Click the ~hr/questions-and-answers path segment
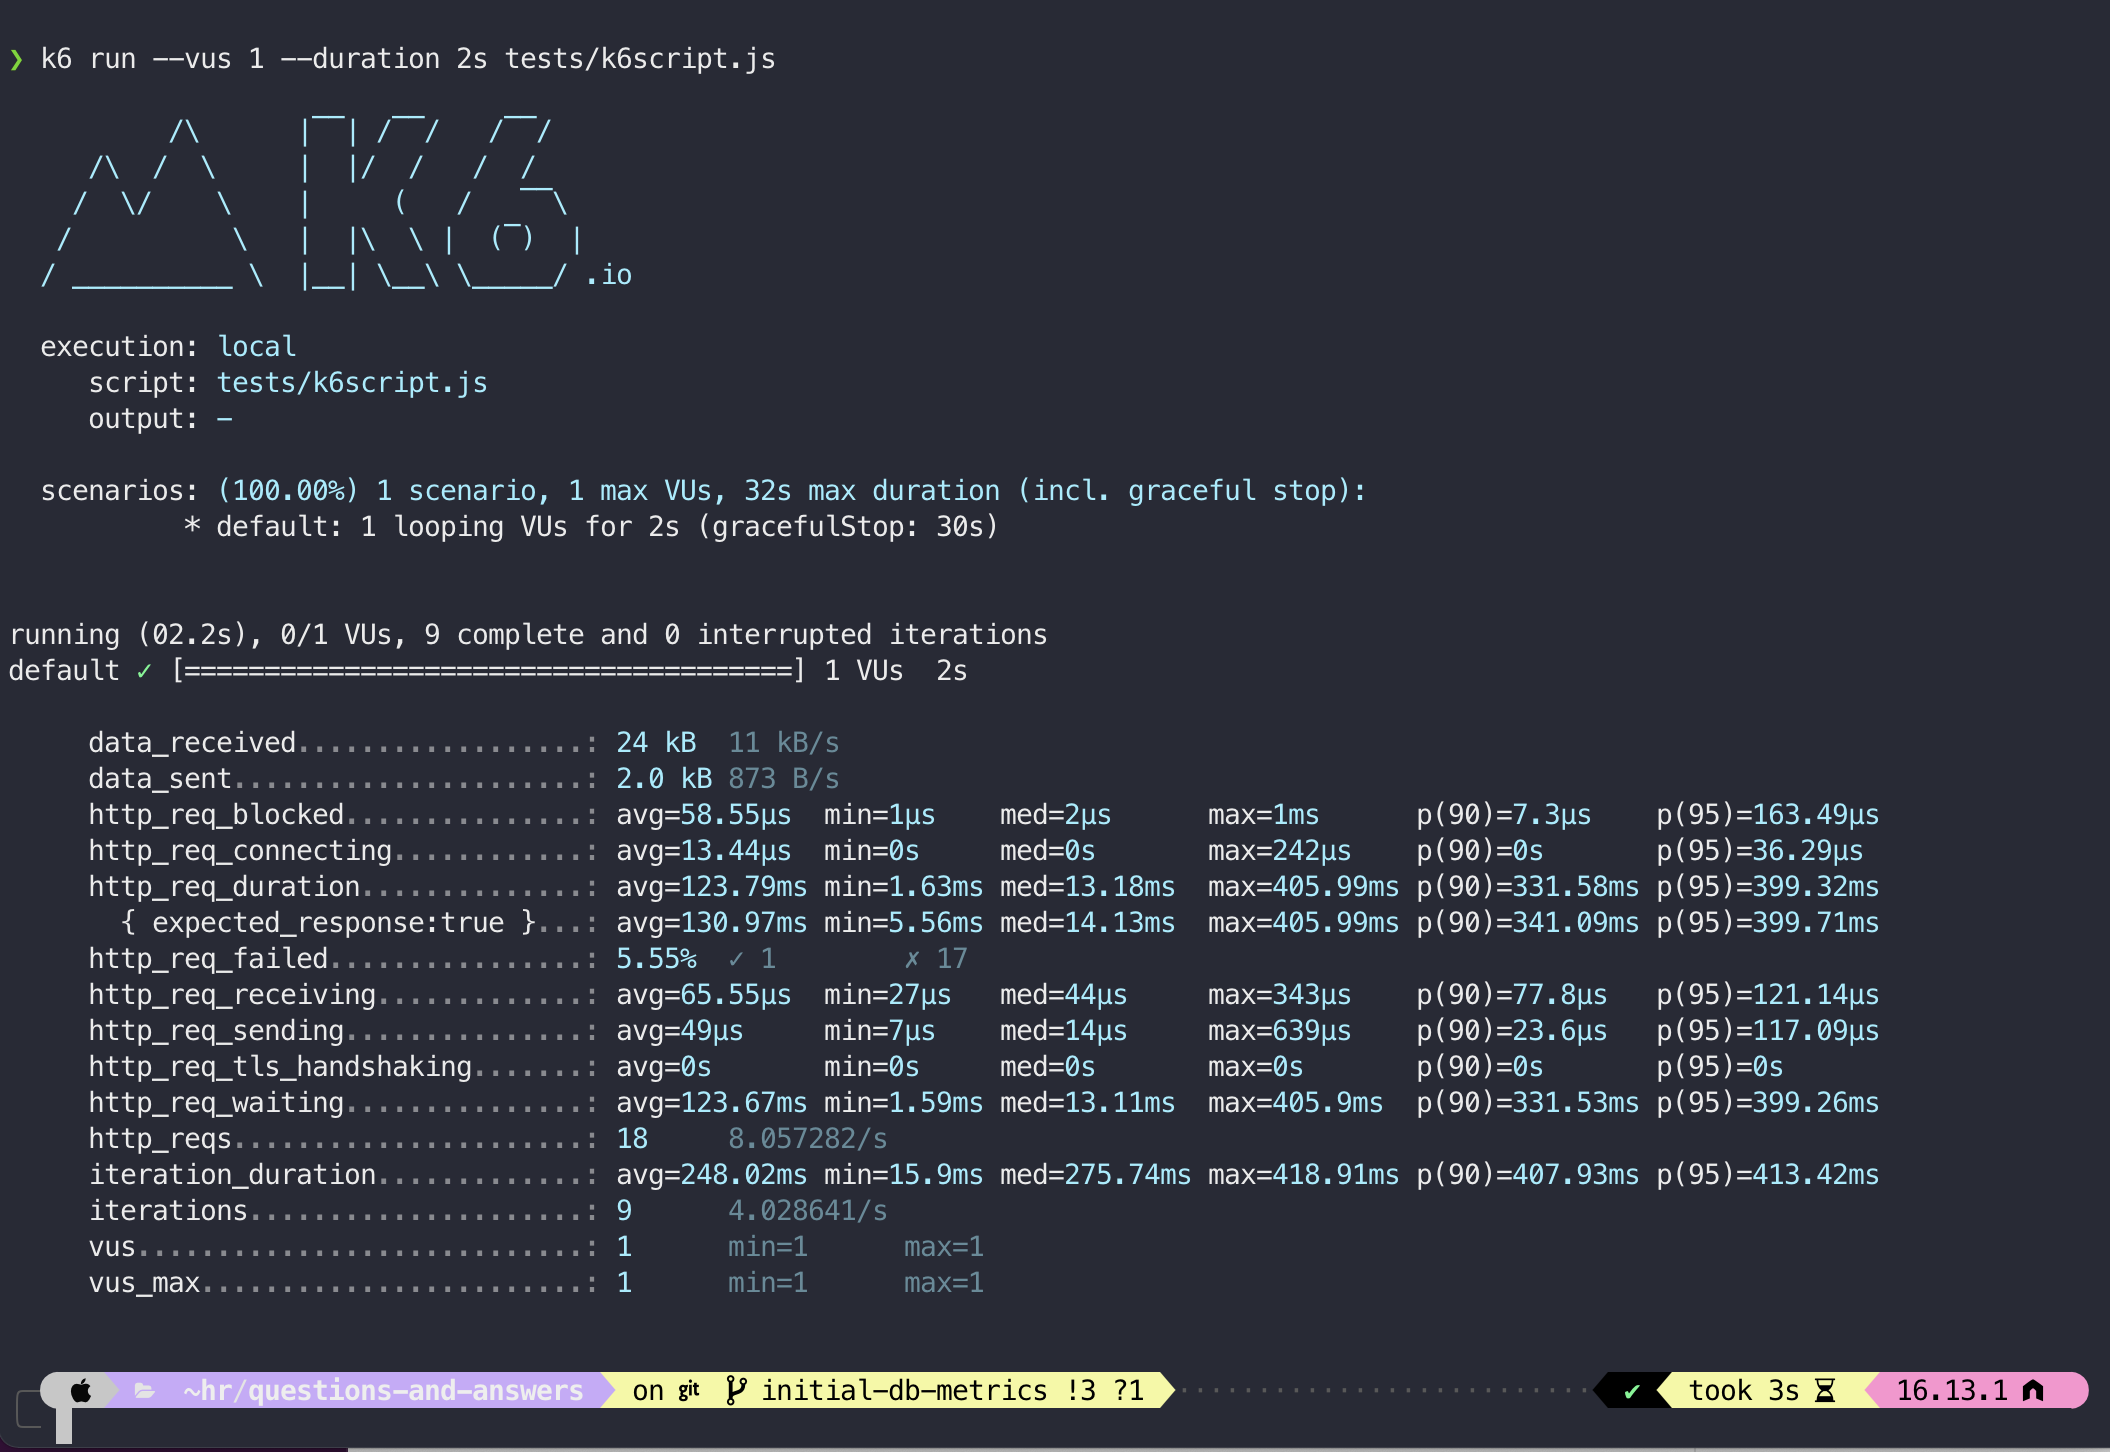 383,1390
